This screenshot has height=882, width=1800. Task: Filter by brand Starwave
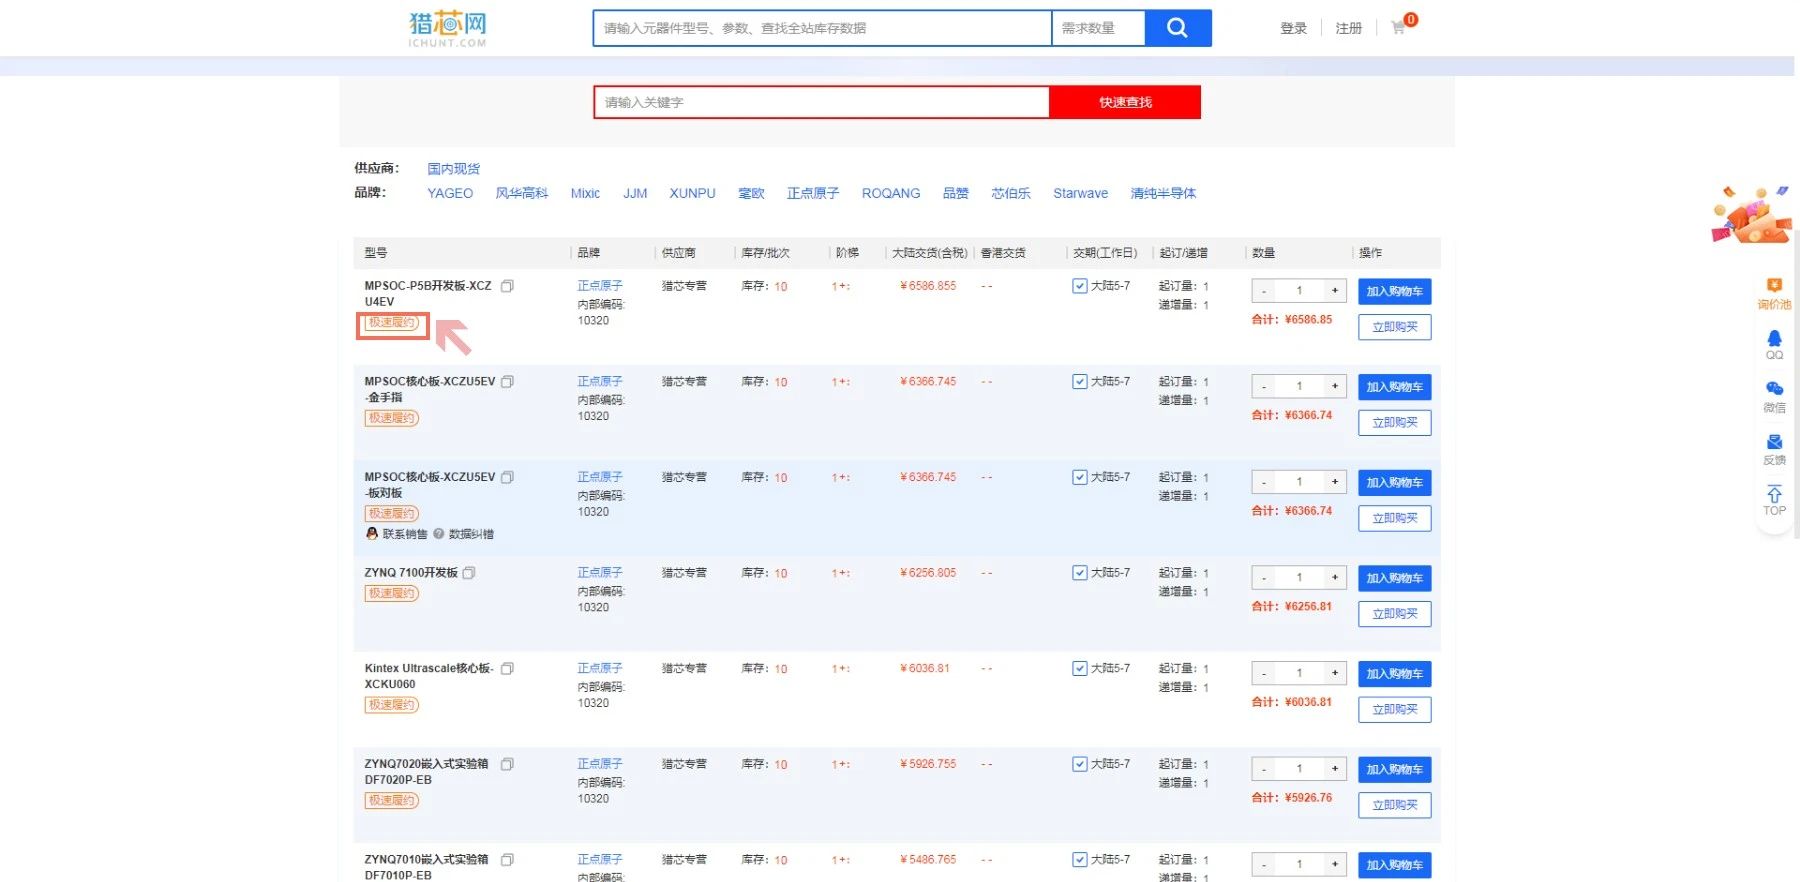[x=1080, y=193]
